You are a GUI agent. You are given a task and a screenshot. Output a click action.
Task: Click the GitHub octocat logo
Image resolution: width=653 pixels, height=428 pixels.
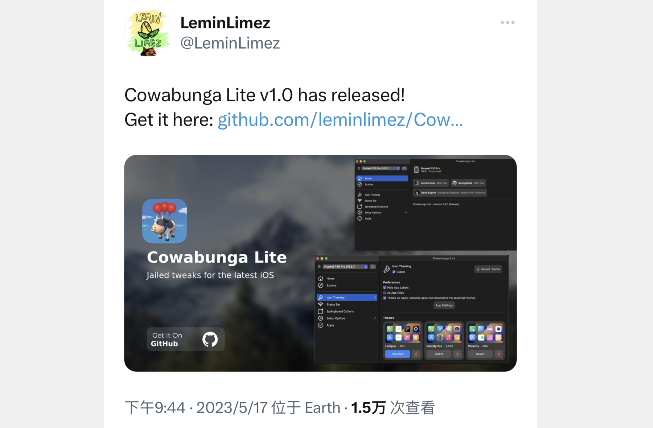pyautogui.click(x=210, y=339)
